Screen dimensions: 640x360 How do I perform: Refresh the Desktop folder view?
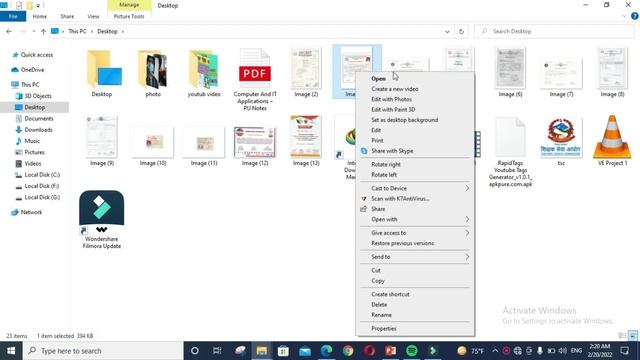click(461, 31)
